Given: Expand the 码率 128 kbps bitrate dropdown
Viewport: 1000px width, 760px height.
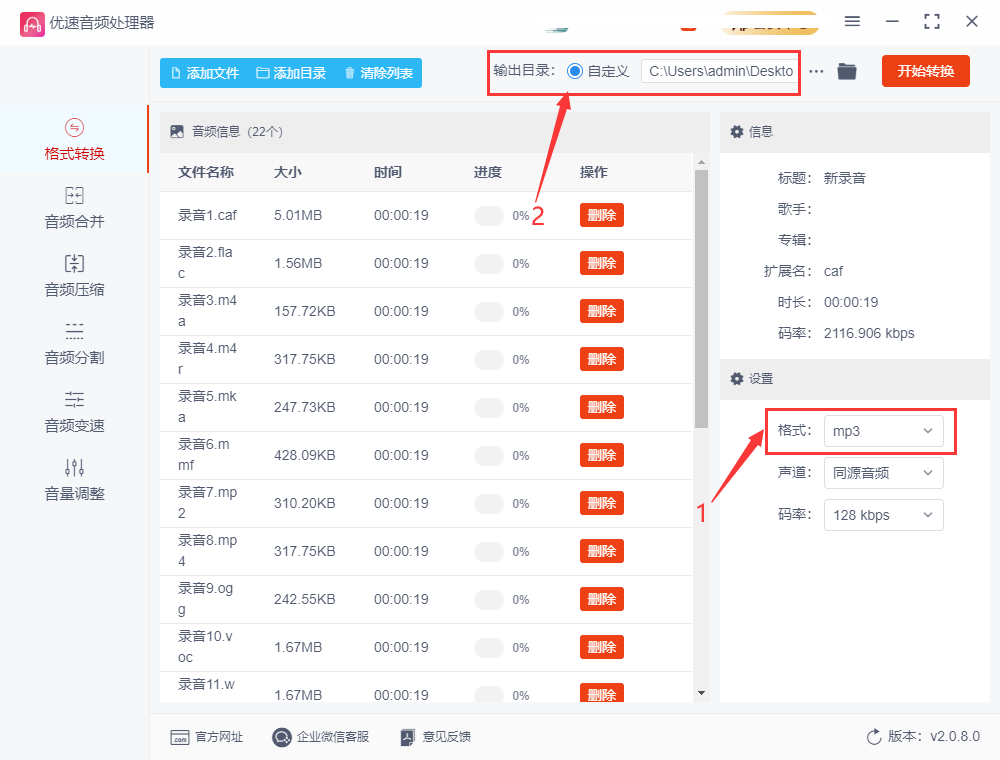Looking at the screenshot, I should (x=883, y=515).
